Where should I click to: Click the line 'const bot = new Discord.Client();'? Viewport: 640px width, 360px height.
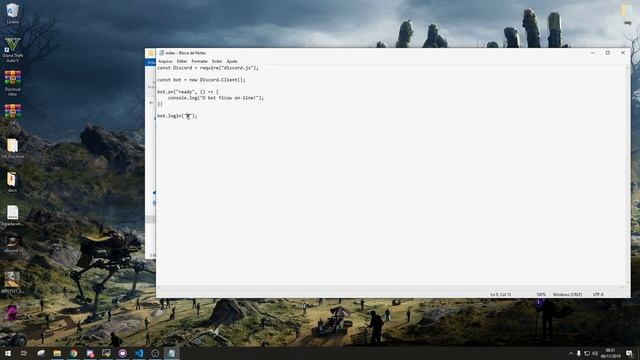pyautogui.click(x=201, y=80)
